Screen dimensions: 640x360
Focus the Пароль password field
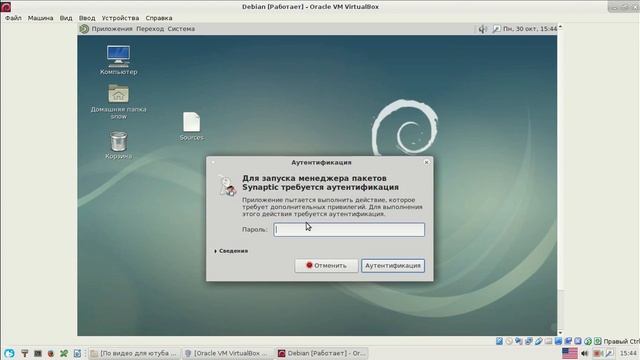(349, 229)
